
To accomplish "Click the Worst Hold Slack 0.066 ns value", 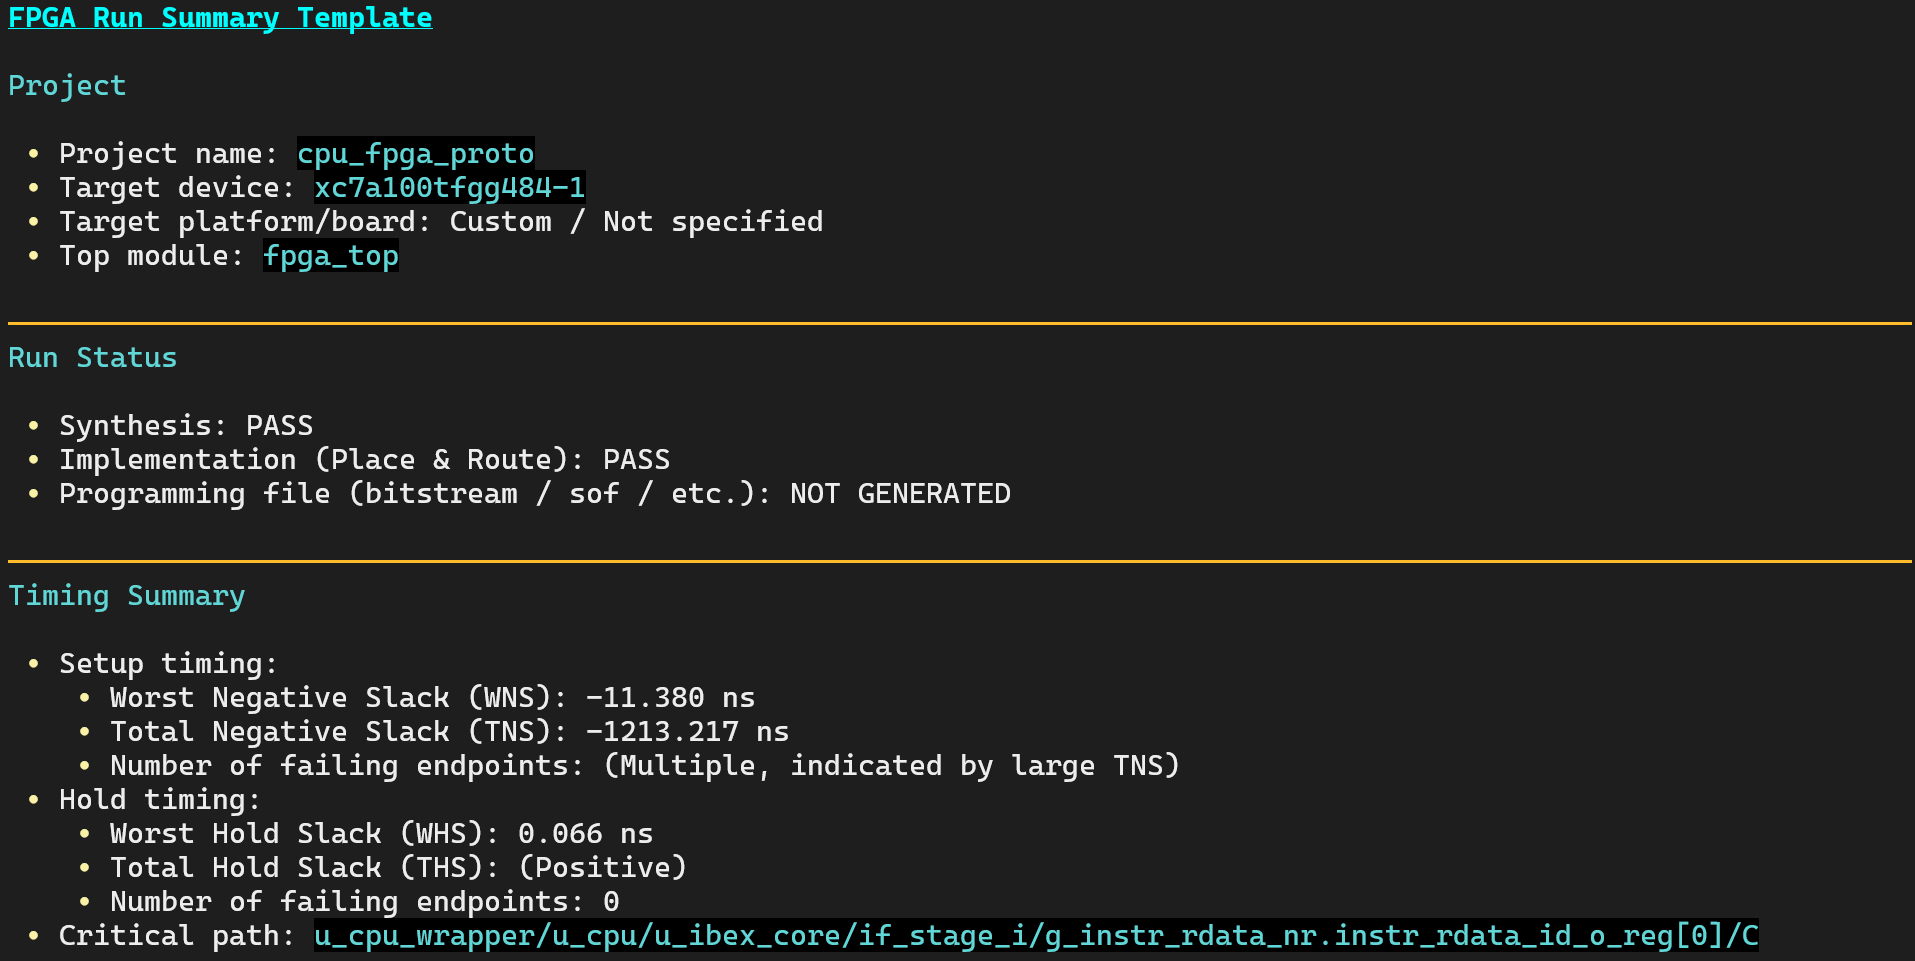I will pyautogui.click(x=585, y=834).
